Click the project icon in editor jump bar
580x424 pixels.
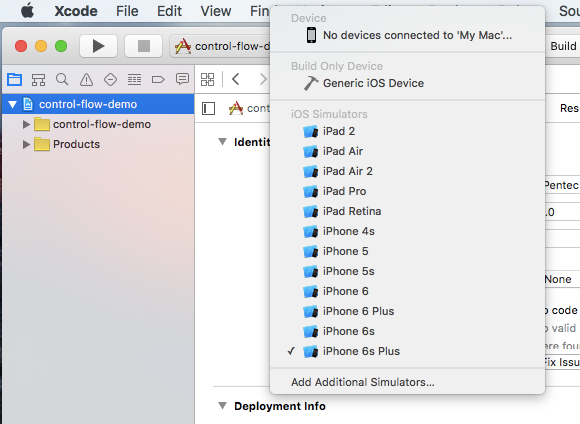[x=236, y=108]
